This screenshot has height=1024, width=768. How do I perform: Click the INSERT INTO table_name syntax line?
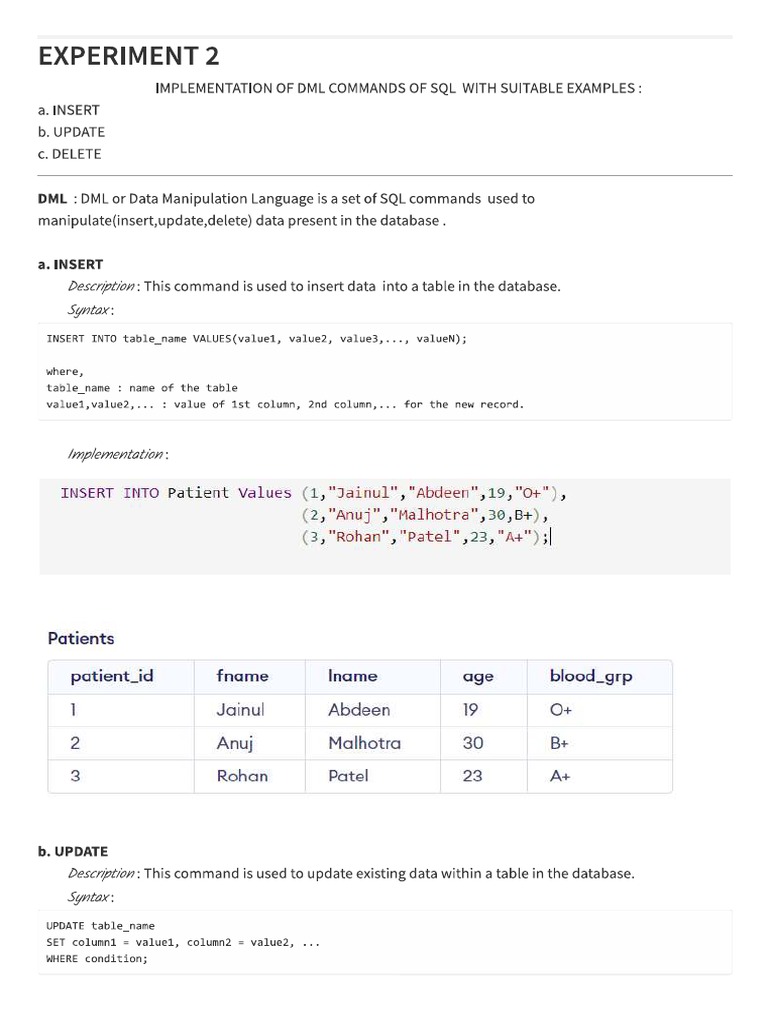[x=257, y=338]
